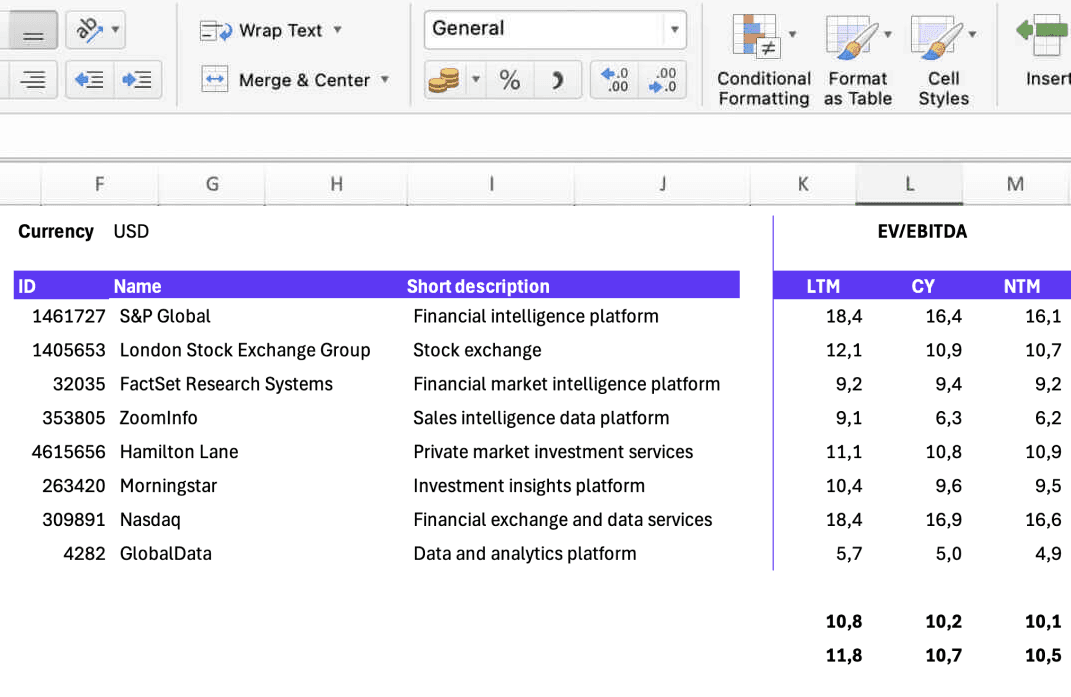Click 'Data and analytics platform' cell
The image size is (1071, 697).
pyautogui.click(x=525, y=554)
